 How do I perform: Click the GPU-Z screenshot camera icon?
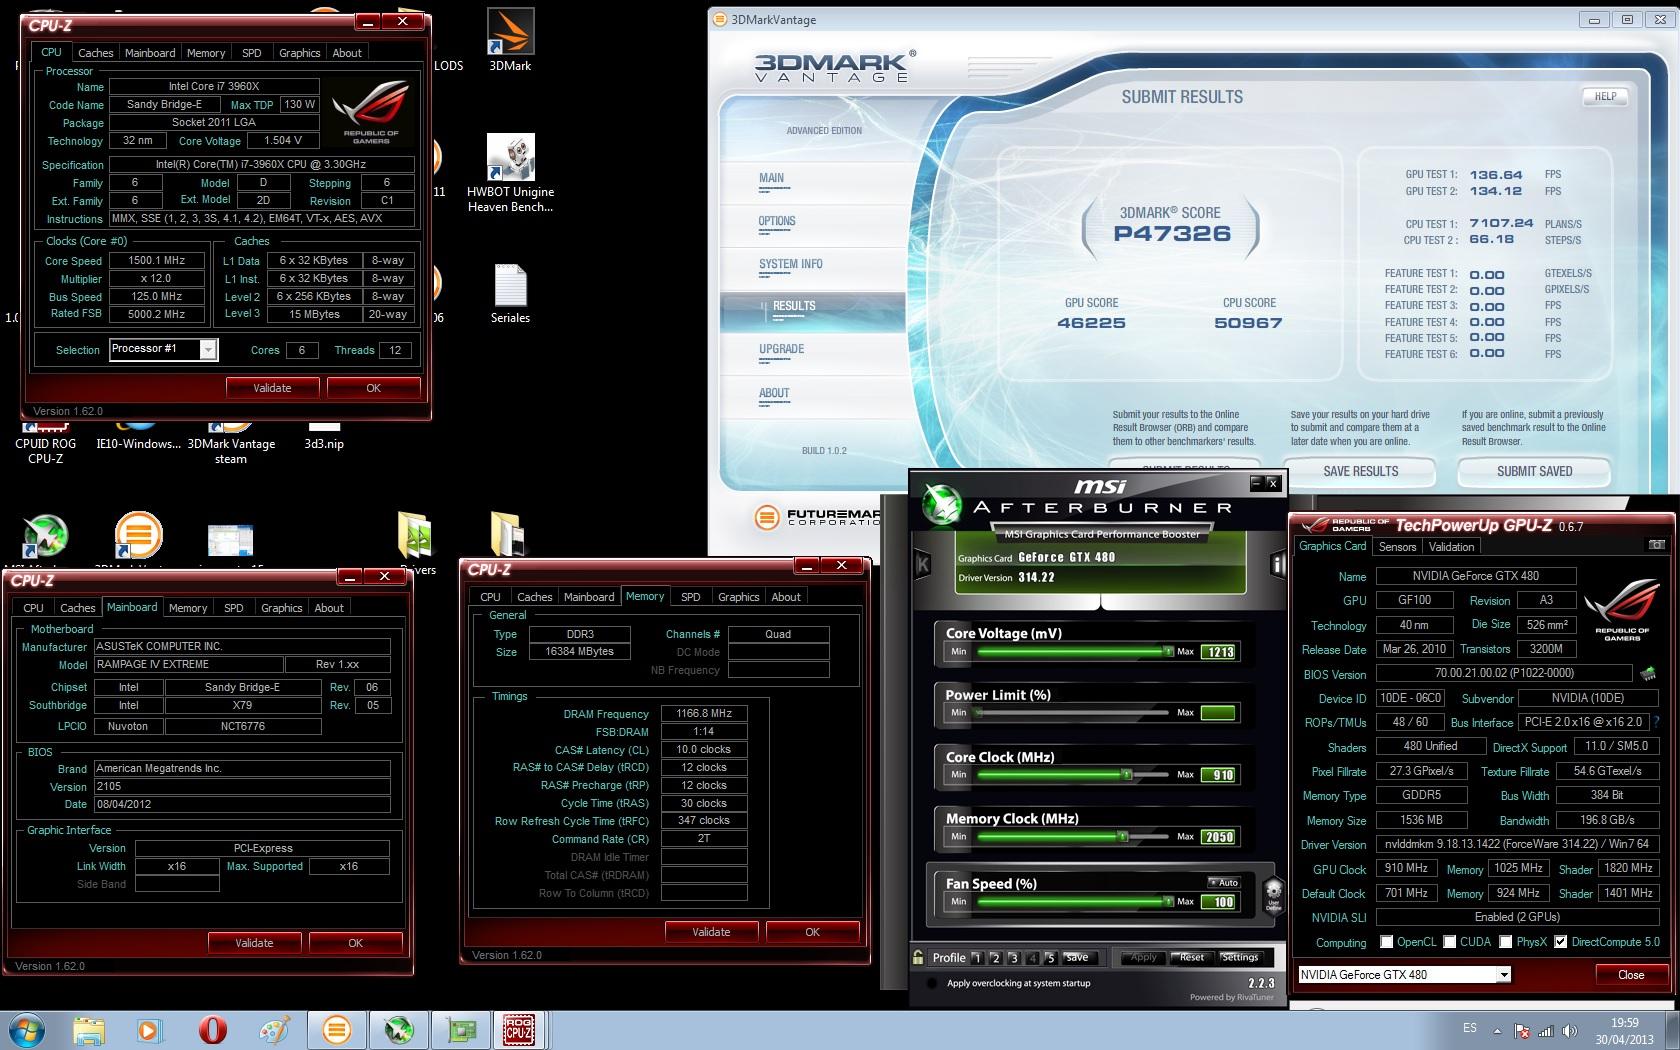tap(1657, 546)
